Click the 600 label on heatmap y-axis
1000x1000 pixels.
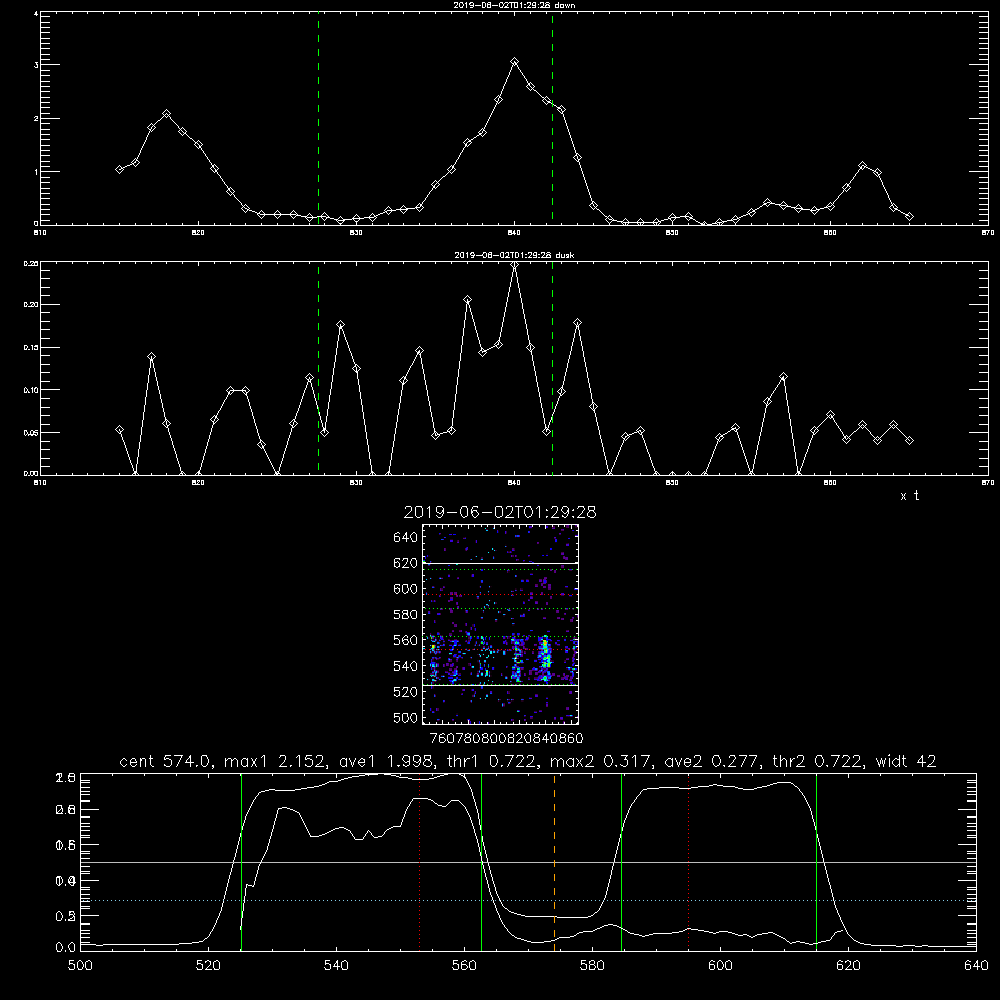pyautogui.click(x=406, y=589)
